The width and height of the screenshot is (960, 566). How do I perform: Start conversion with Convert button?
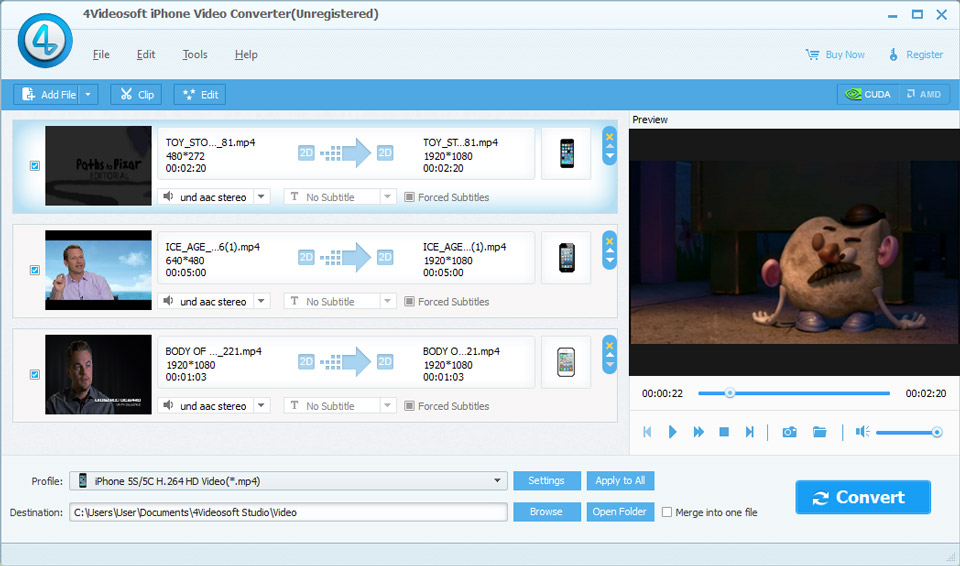(x=863, y=497)
